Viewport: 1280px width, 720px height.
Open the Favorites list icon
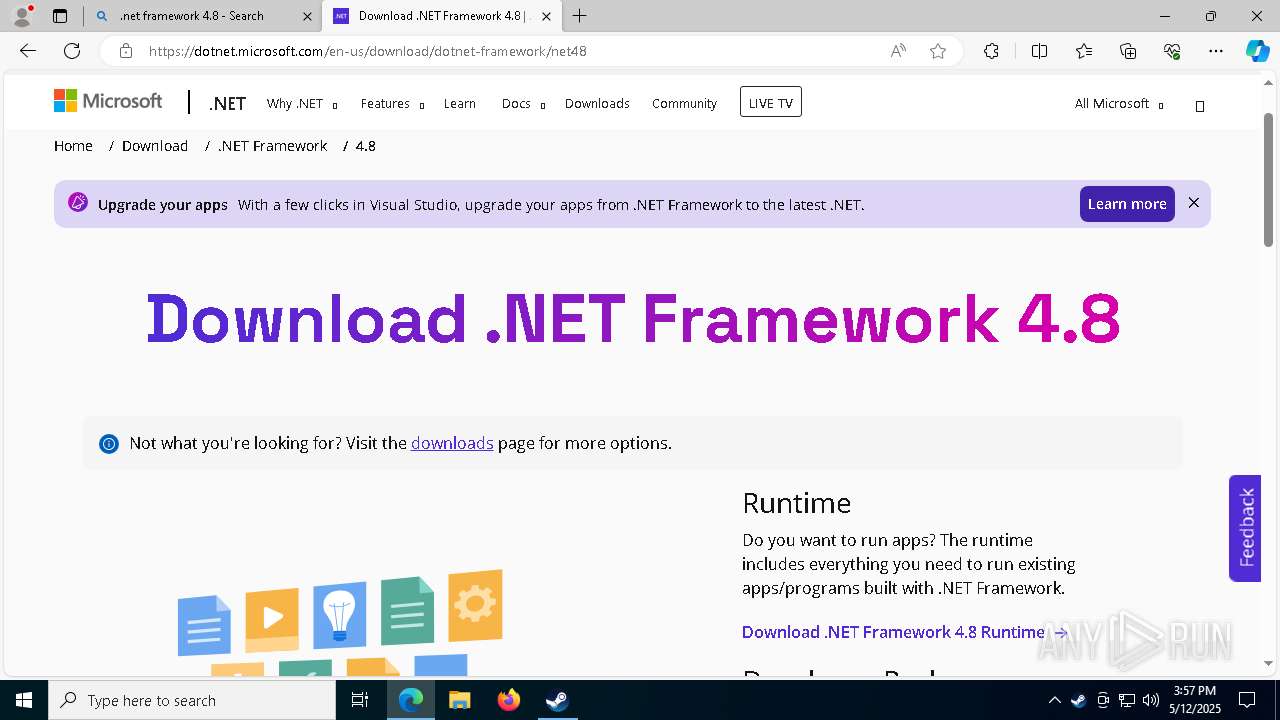1084,51
